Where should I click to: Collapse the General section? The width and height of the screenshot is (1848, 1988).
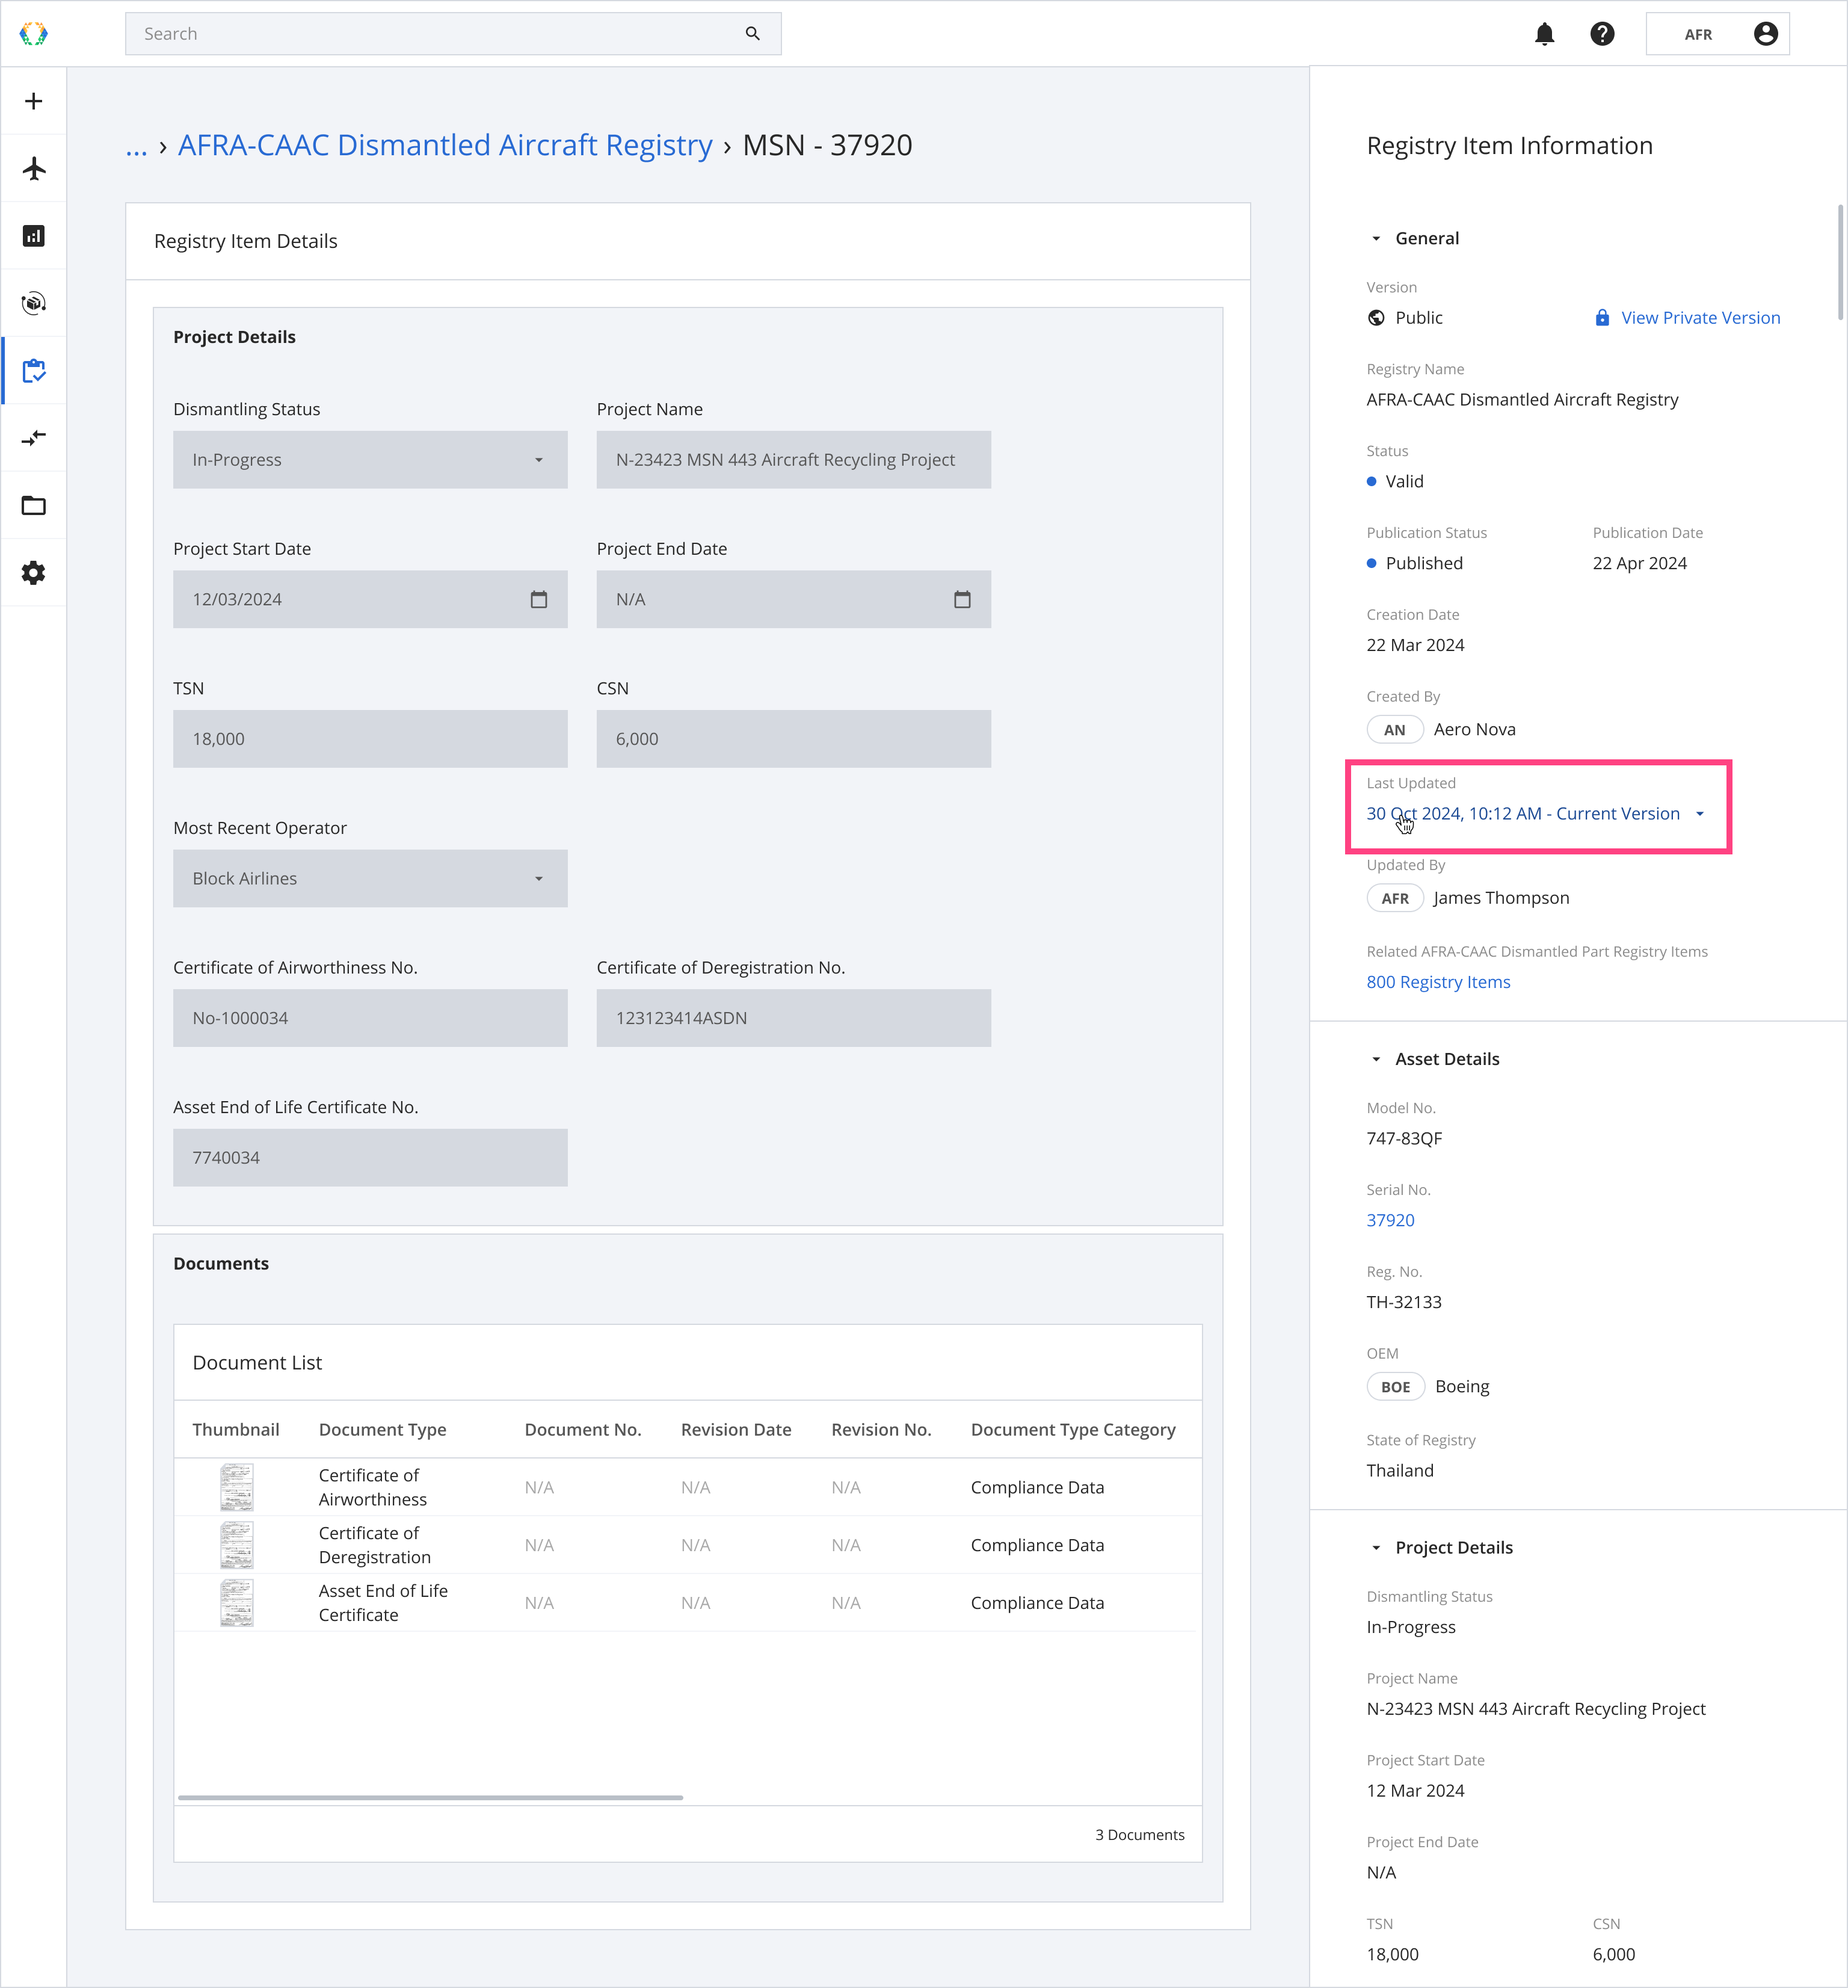[1376, 239]
